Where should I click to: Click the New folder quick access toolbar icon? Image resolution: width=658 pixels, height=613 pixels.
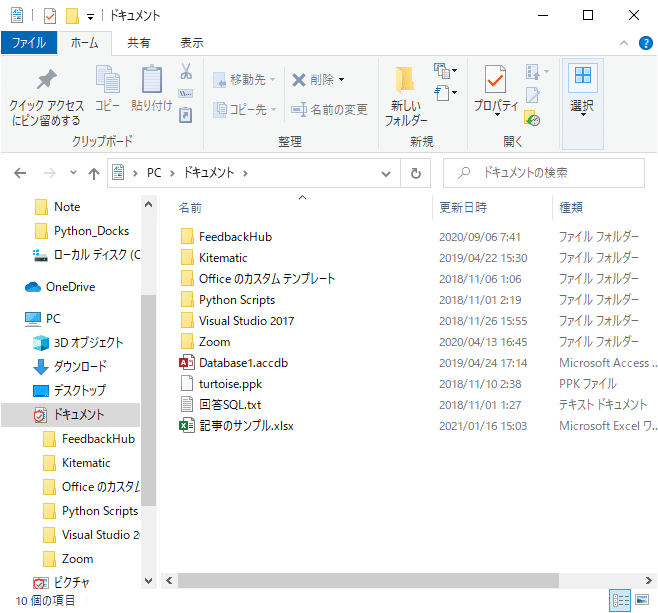point(72,16)
